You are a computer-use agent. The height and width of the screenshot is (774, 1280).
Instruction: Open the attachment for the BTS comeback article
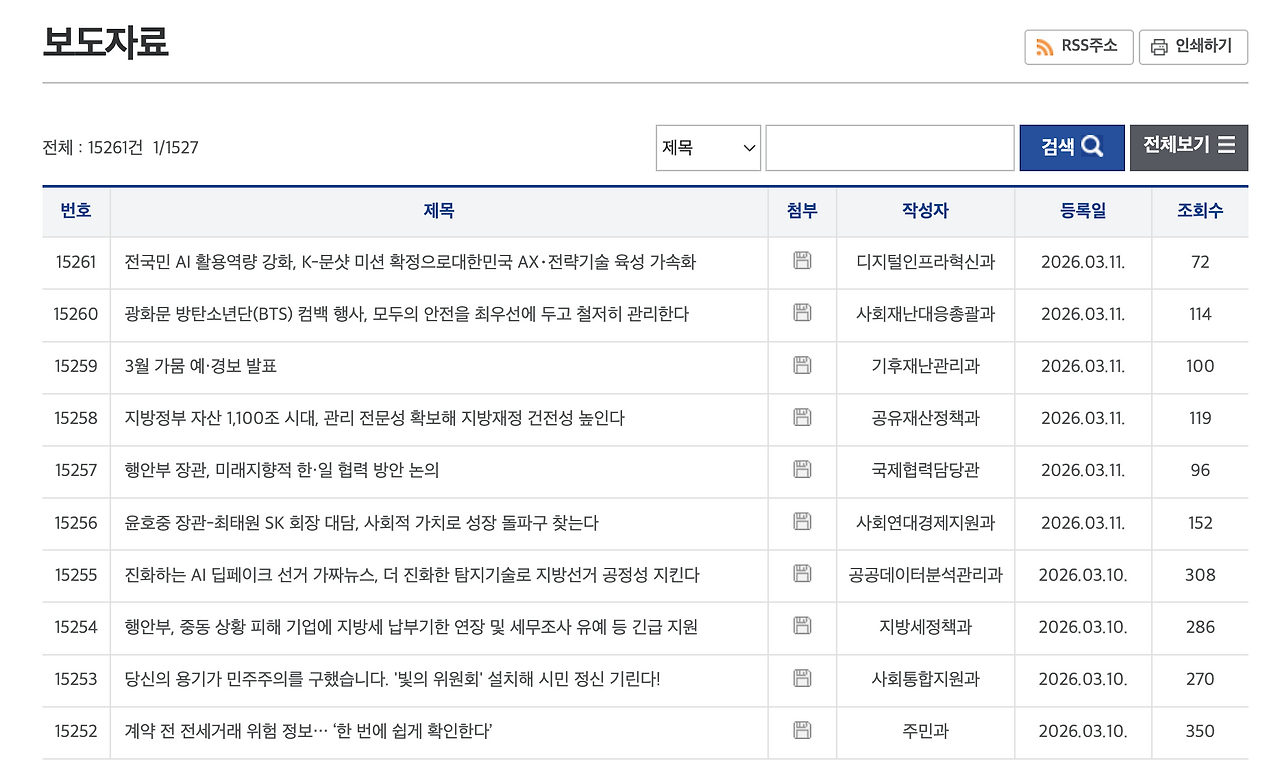[x=801, y=314]
